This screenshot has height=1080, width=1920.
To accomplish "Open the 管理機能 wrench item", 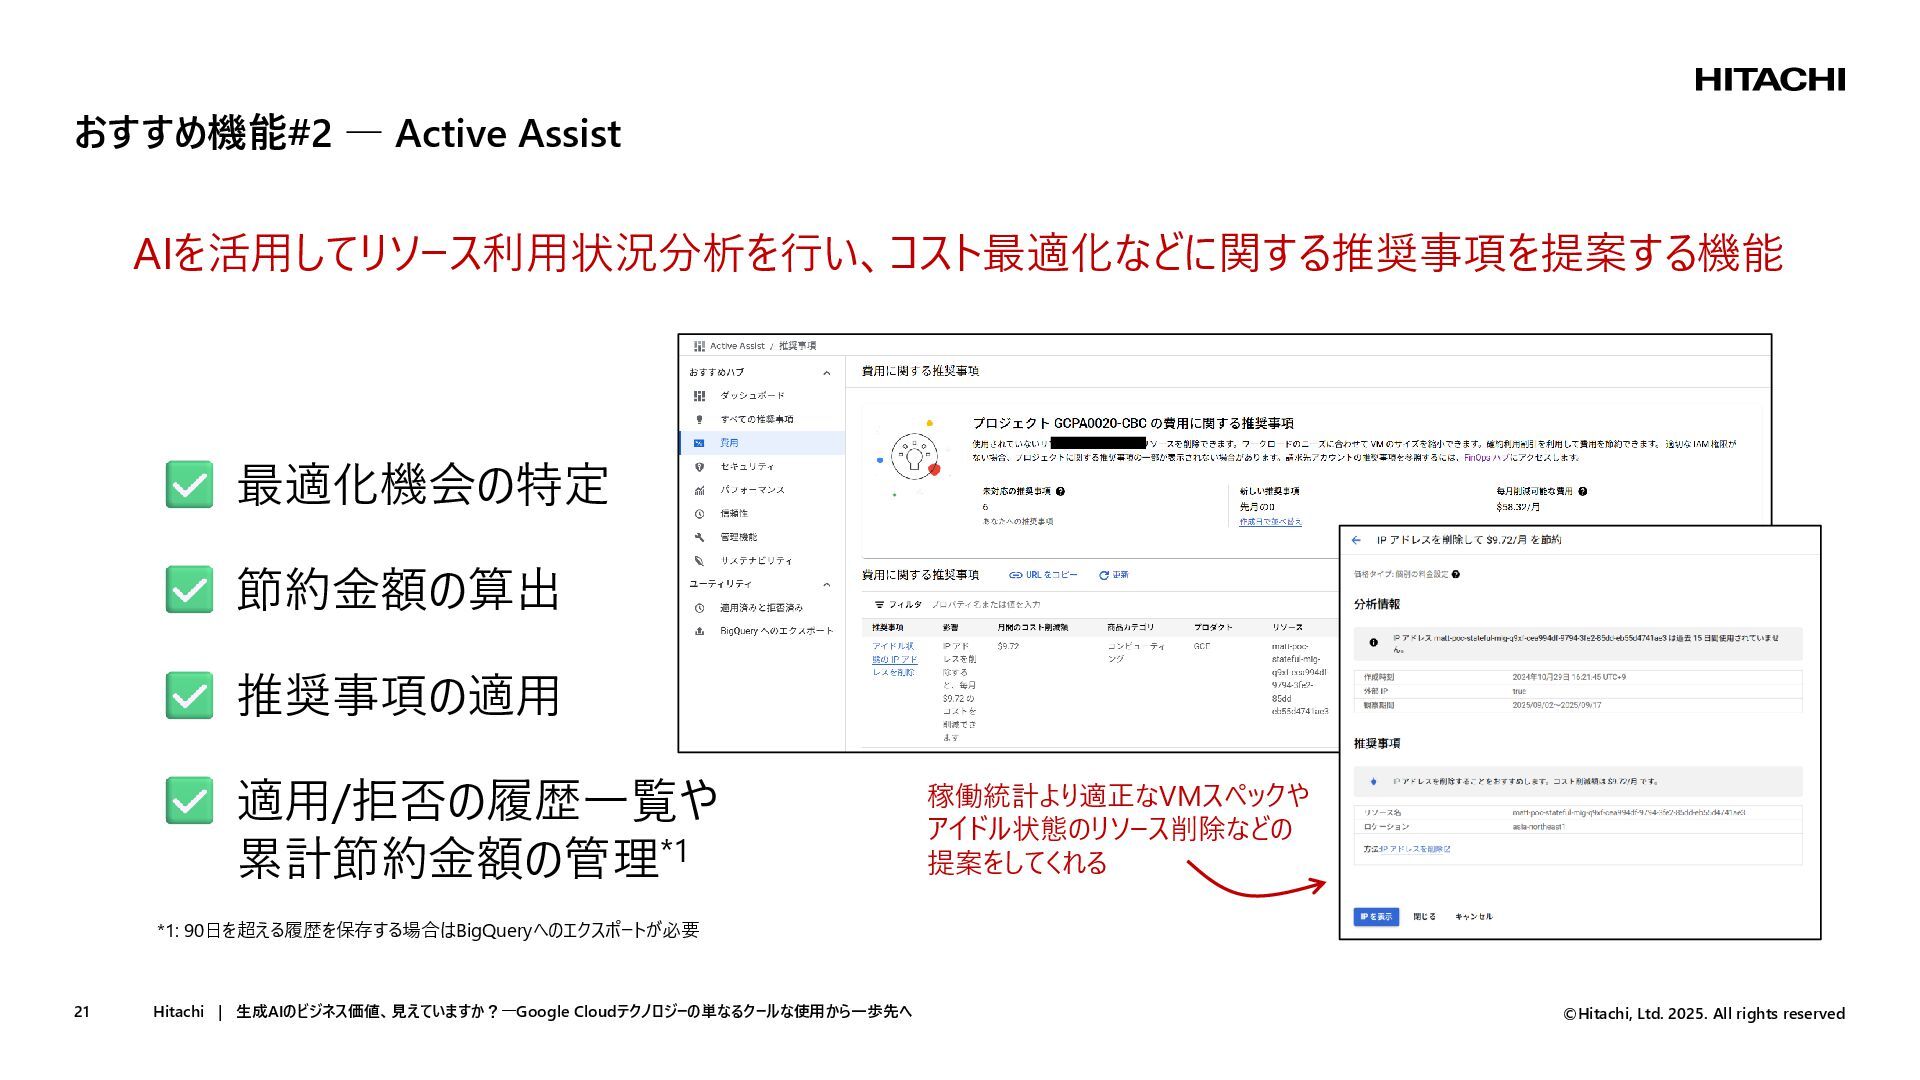I will (738, 537).
